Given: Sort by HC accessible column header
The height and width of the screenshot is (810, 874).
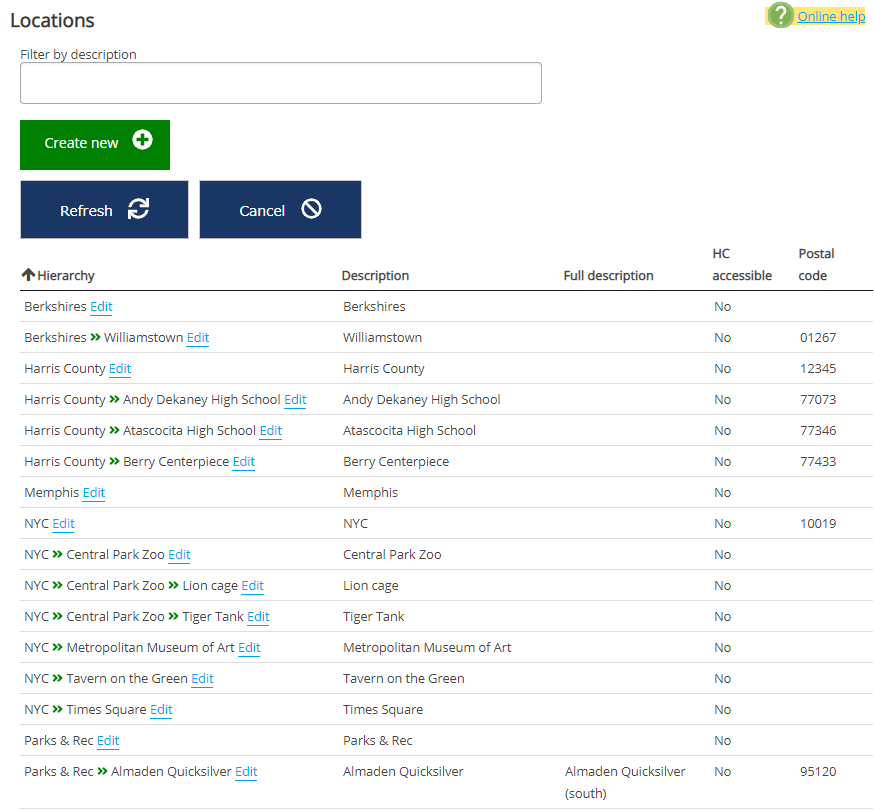Looking at the screenshot, I should tap(741, 264).
